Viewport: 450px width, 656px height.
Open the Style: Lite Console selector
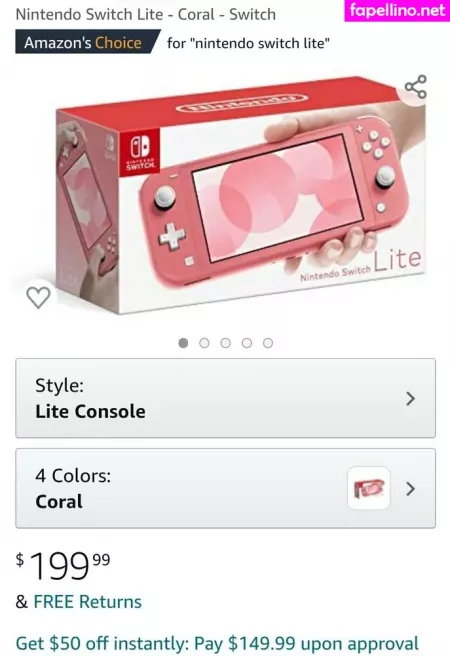tap(225, 398)
